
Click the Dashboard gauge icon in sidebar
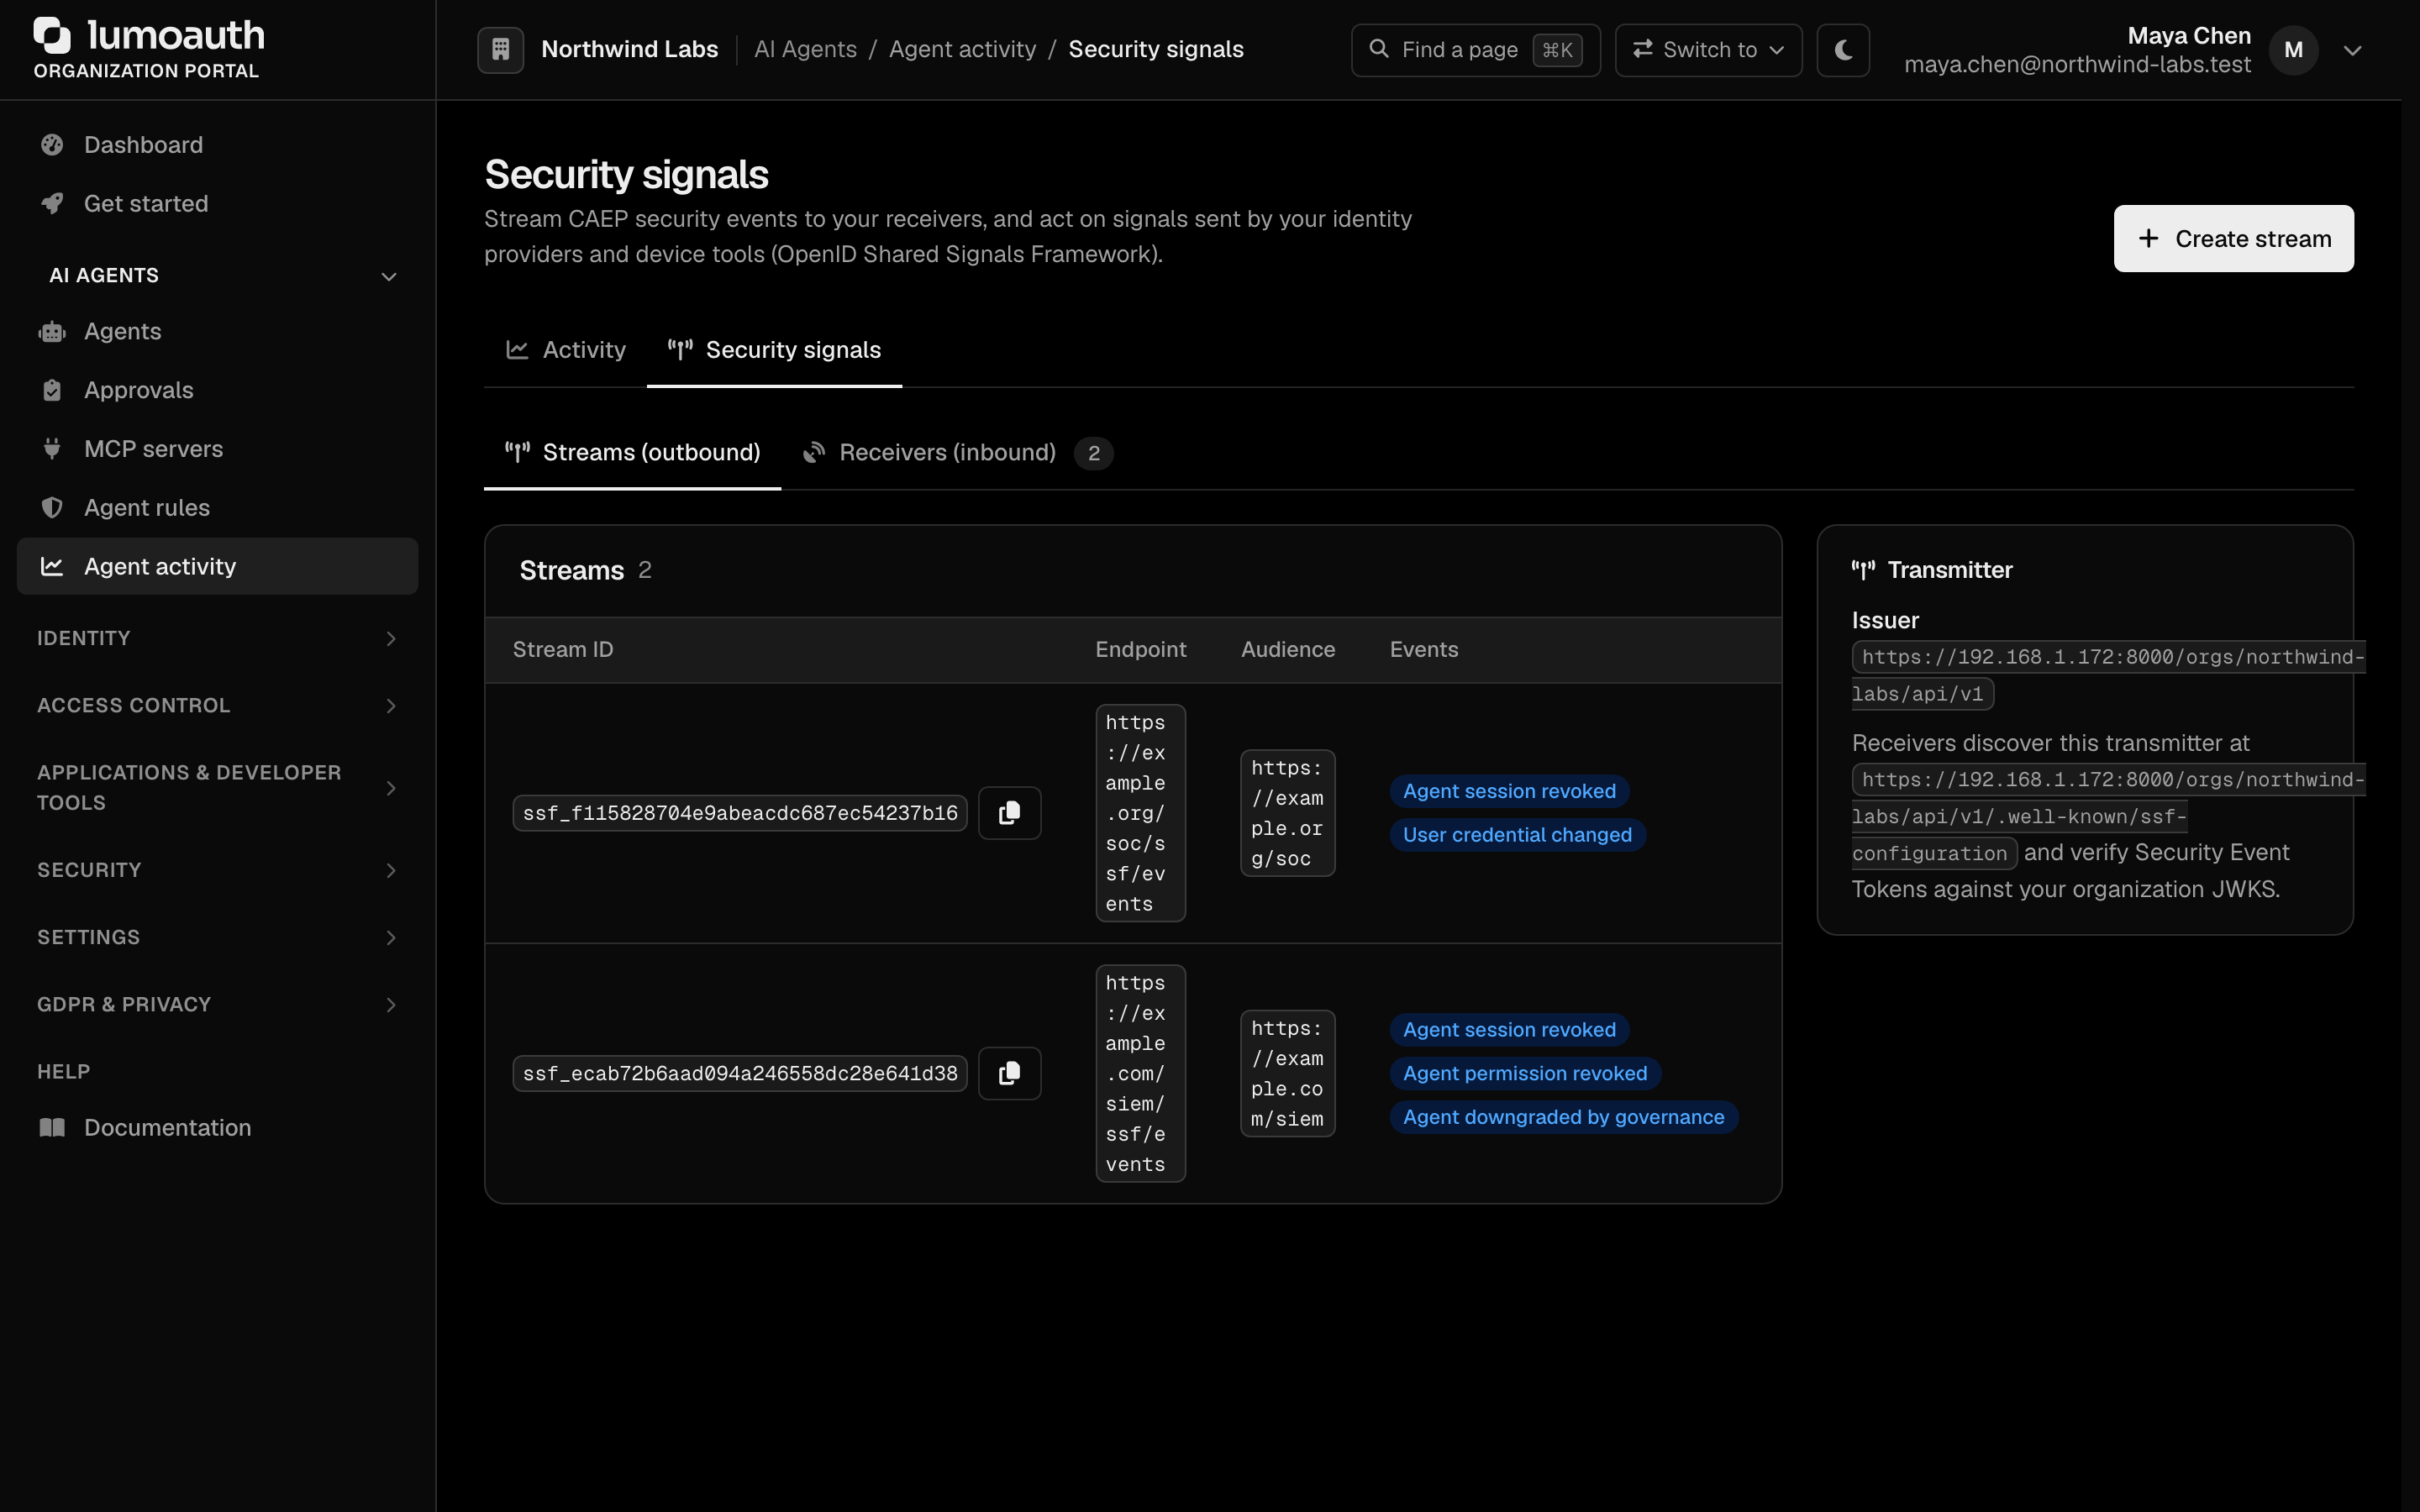(52, 145)
